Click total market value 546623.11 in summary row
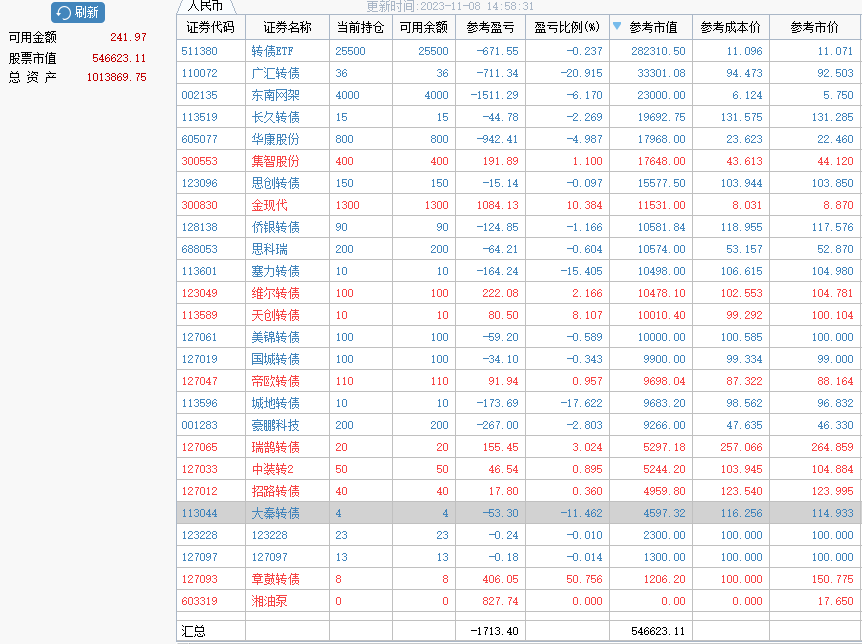The width and height of the screenshot is (862, 644). (658, 631)
